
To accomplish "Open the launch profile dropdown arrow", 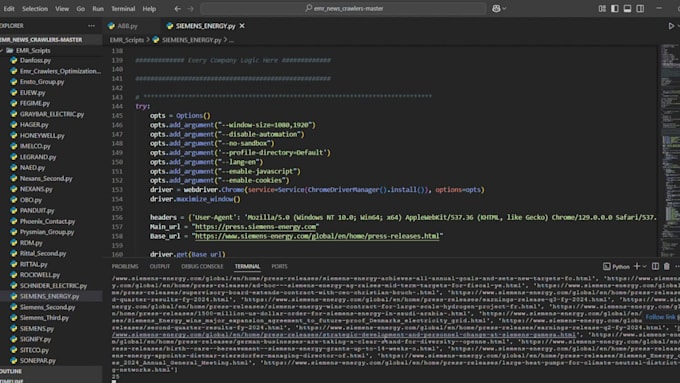I will (644, 266).
